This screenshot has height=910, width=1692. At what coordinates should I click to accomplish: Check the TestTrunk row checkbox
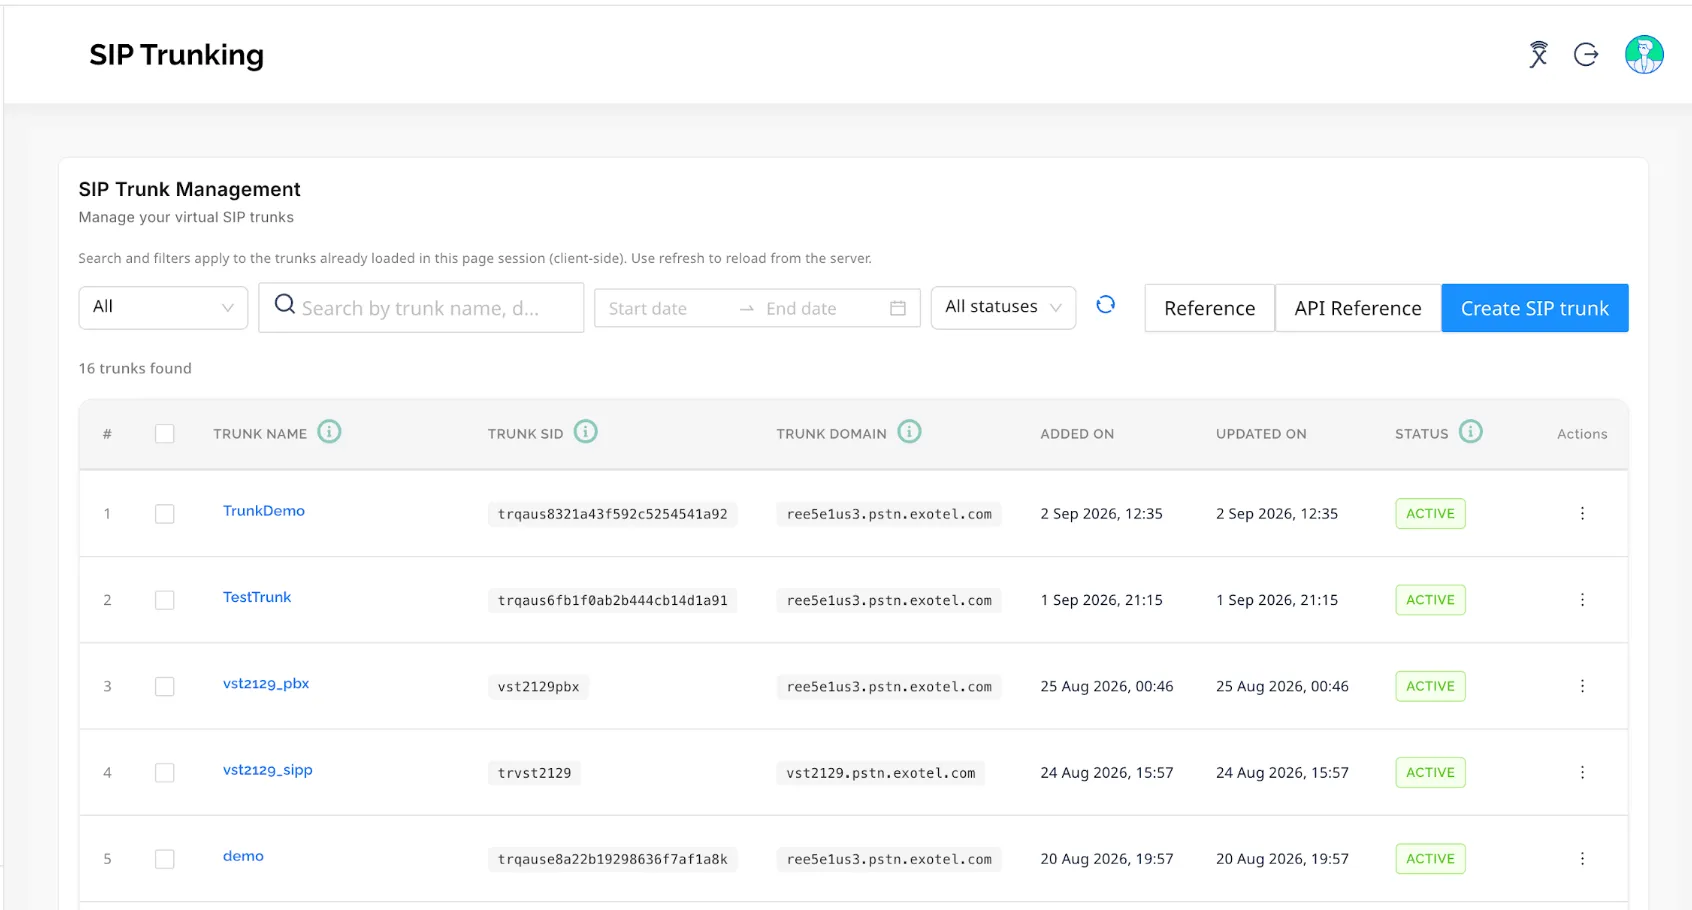165,600
